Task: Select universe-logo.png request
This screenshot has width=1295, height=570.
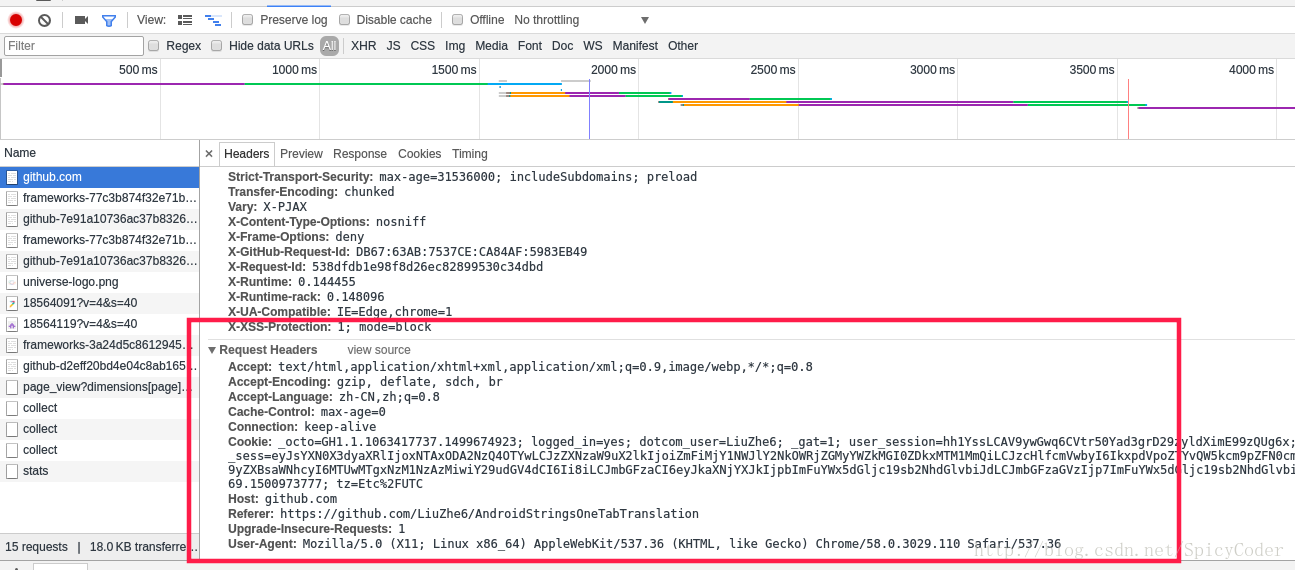Action: (100, 282)
